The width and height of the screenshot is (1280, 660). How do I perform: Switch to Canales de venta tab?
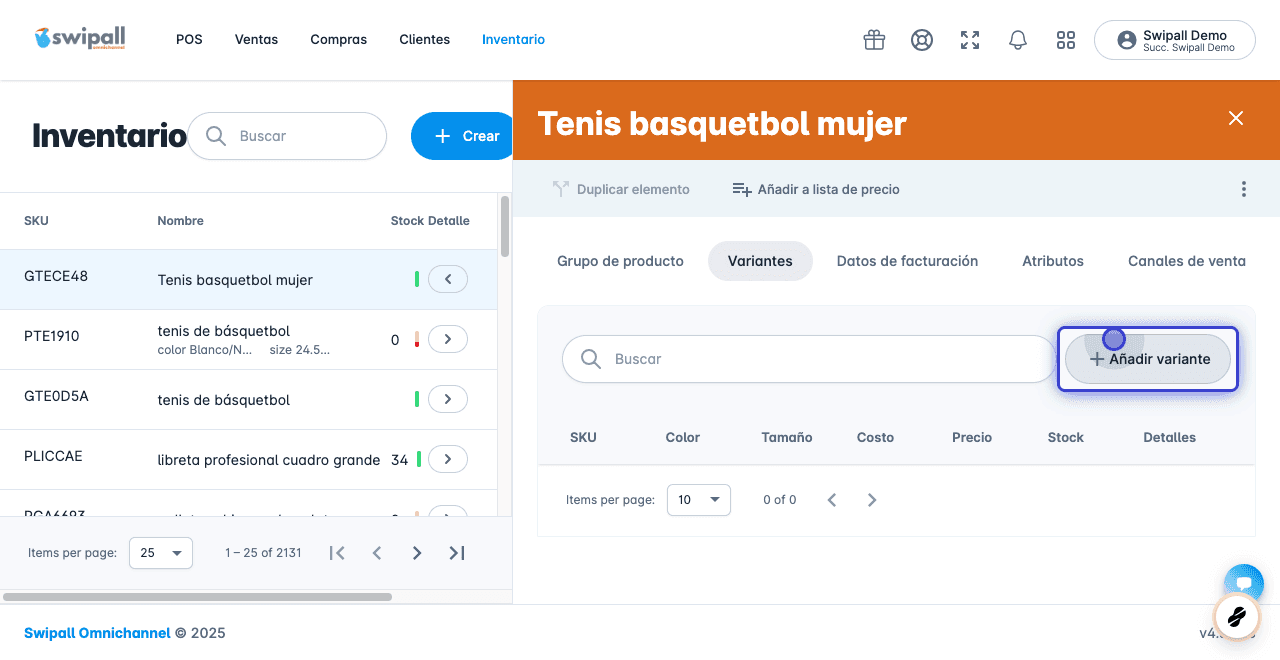1187,261
